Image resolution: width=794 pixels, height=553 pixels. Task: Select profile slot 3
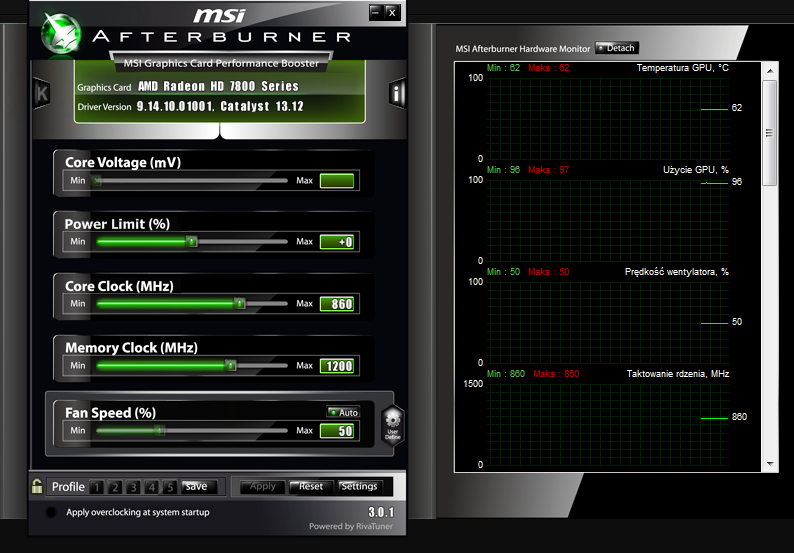[x=133, y=487]
